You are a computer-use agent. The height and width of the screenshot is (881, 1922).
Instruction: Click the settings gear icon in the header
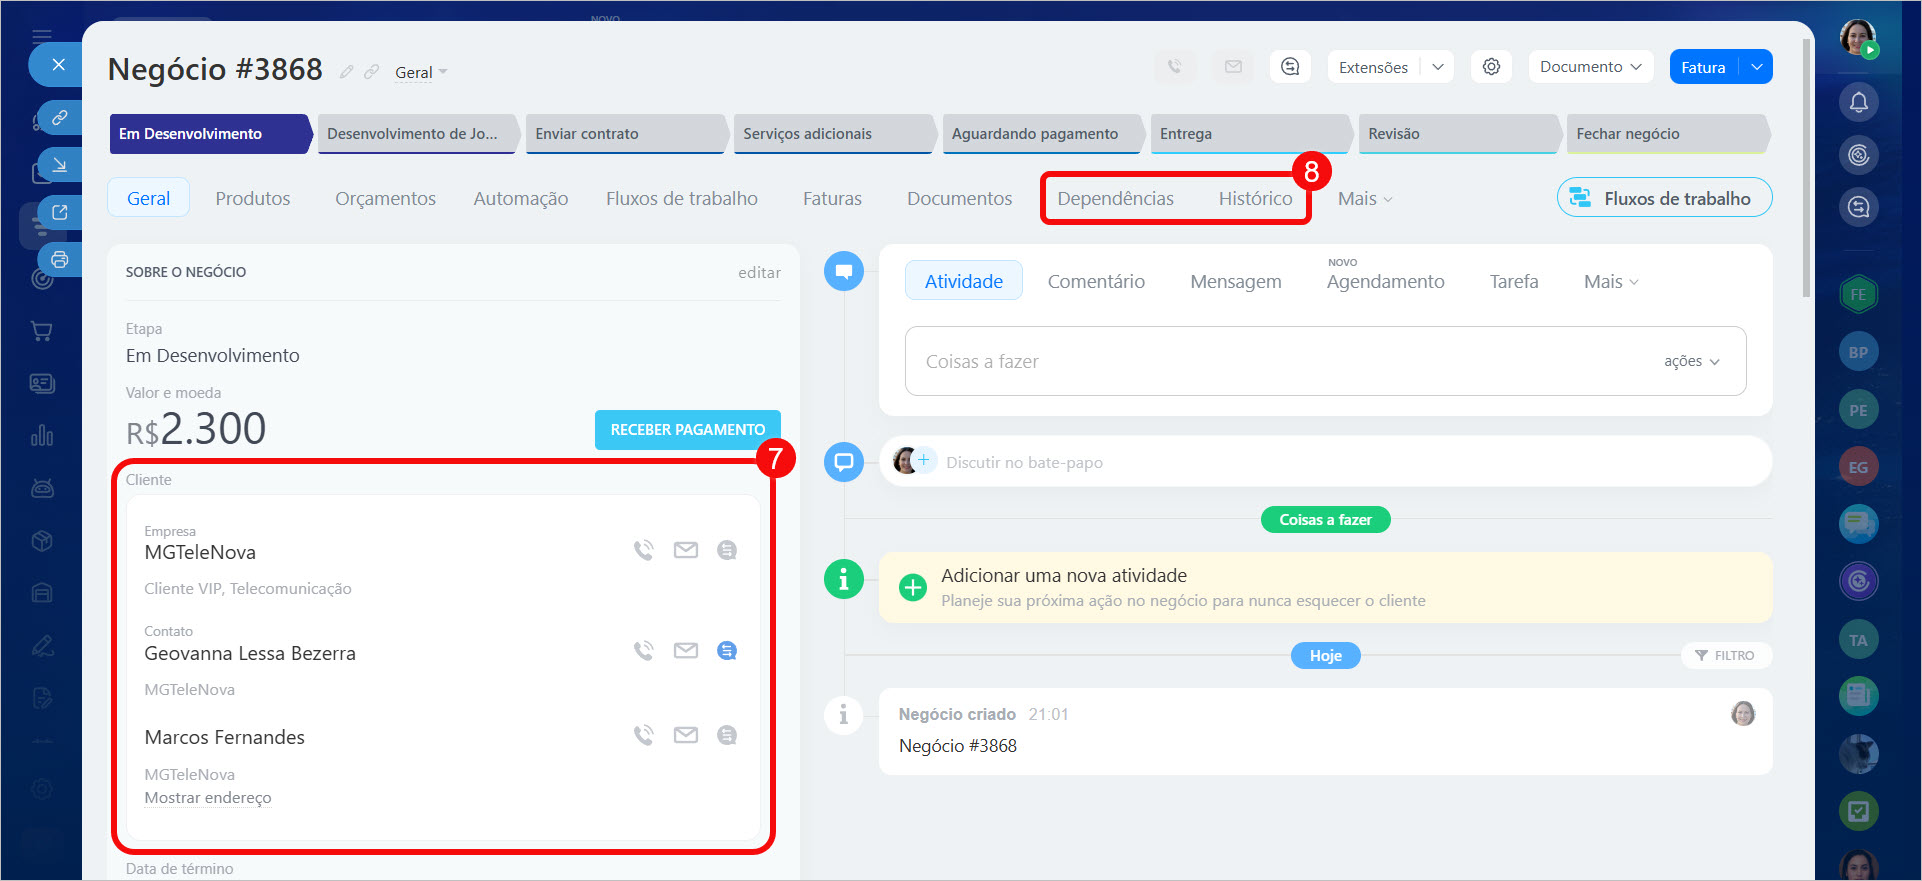[x=1491, y=67]
